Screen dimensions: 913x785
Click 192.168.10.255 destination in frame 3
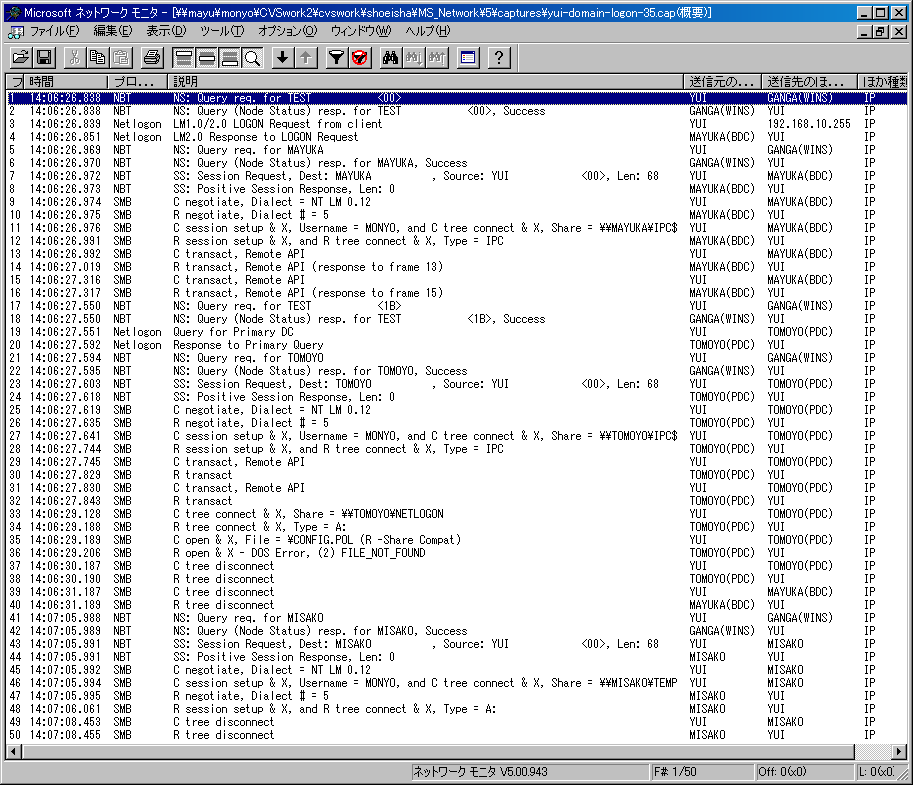[x=809, y=124]
